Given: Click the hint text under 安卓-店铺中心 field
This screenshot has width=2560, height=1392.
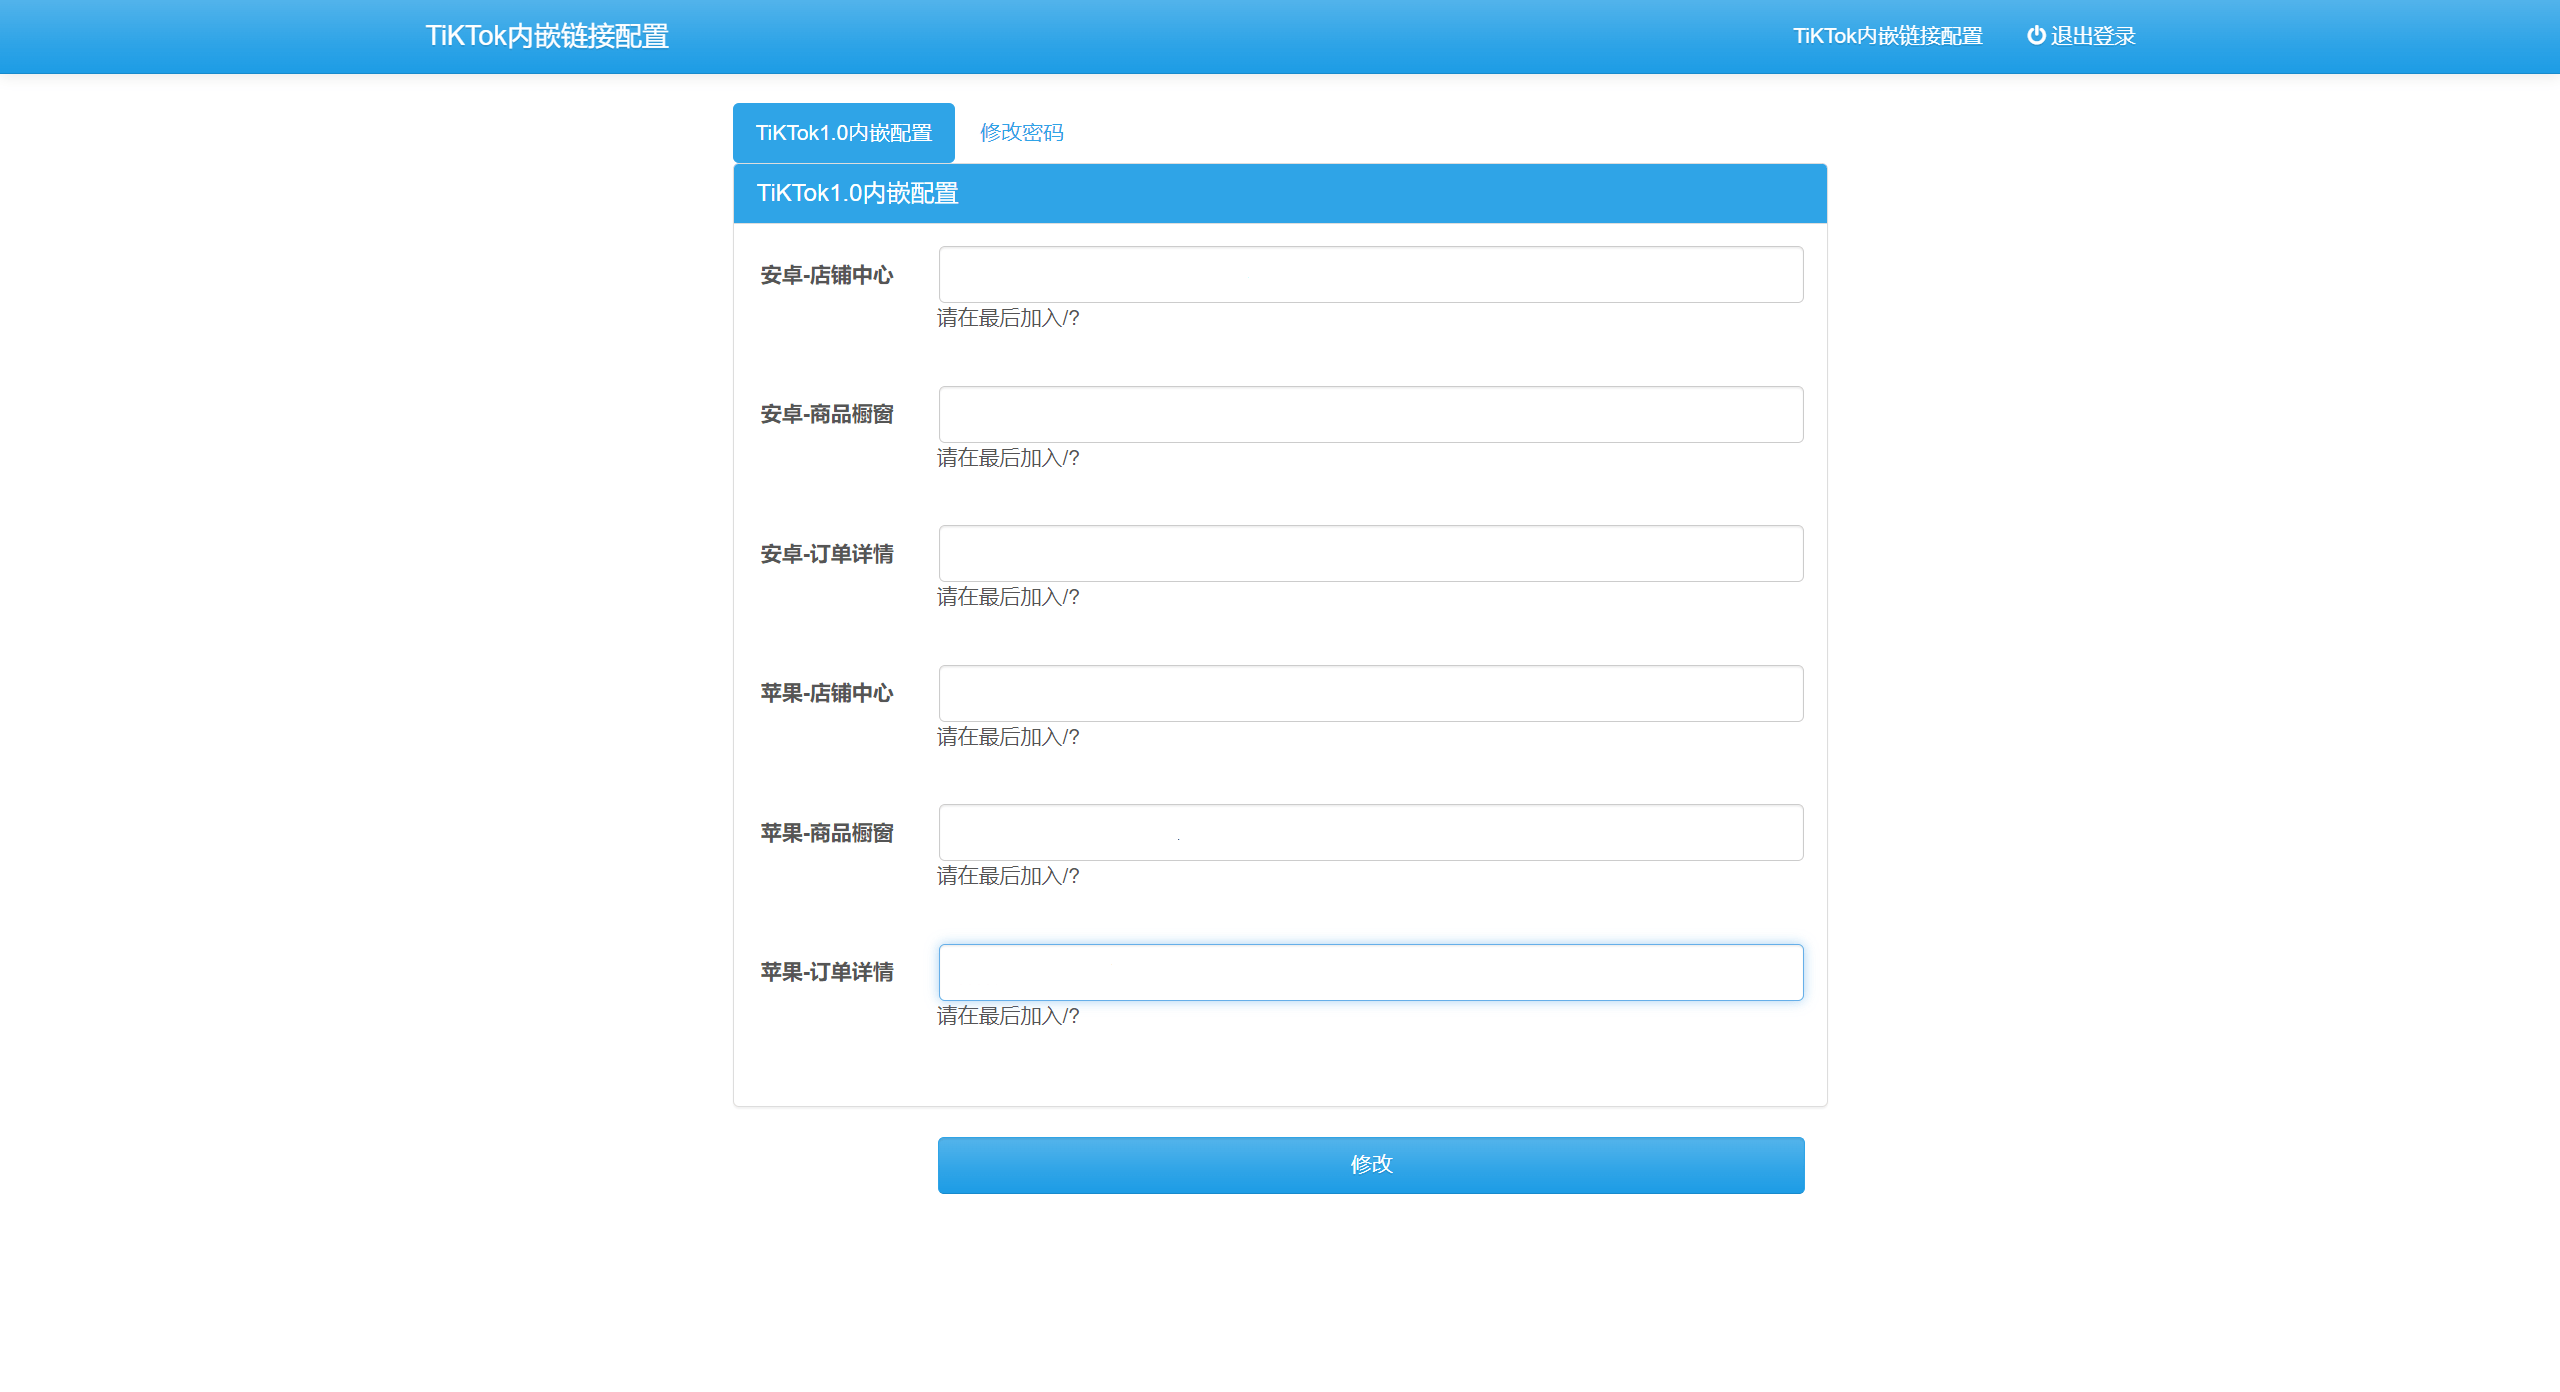Looking at the screenshot, I should 1007,318.
